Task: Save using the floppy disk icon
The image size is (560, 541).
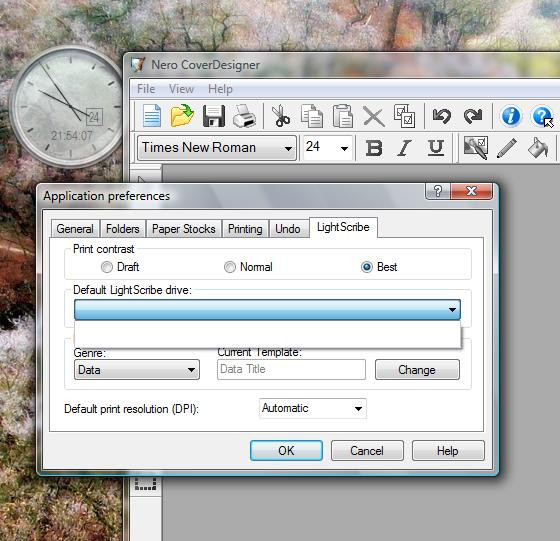Action: coord(214,116)
